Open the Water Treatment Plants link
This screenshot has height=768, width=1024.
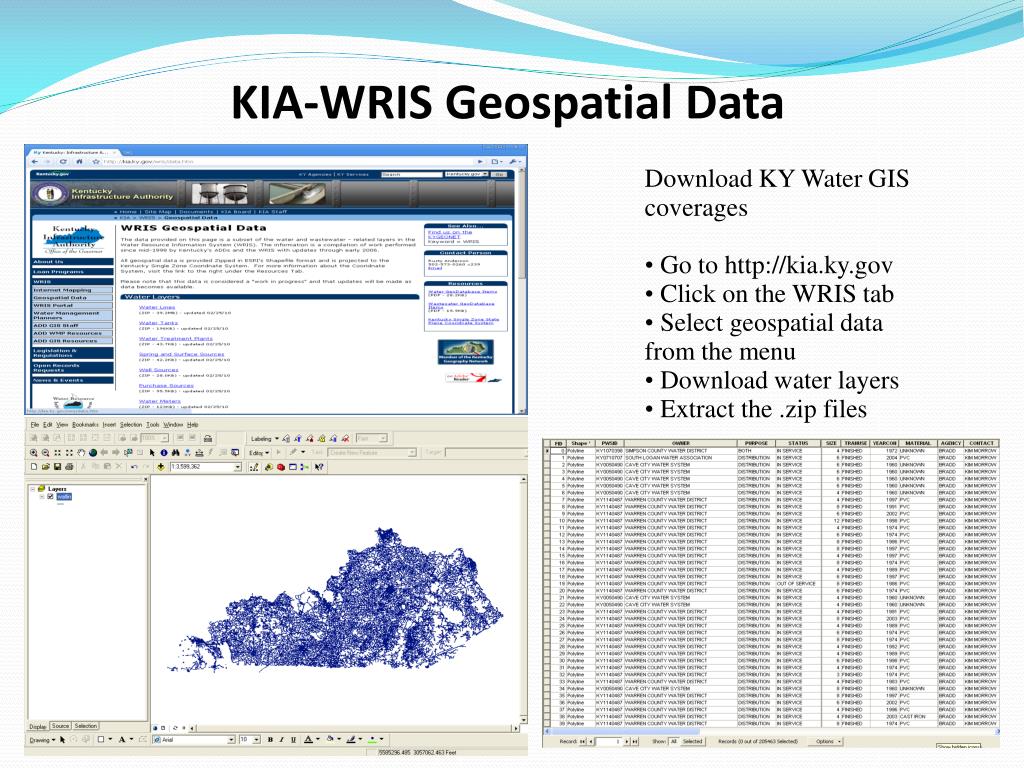coord(176,338)
